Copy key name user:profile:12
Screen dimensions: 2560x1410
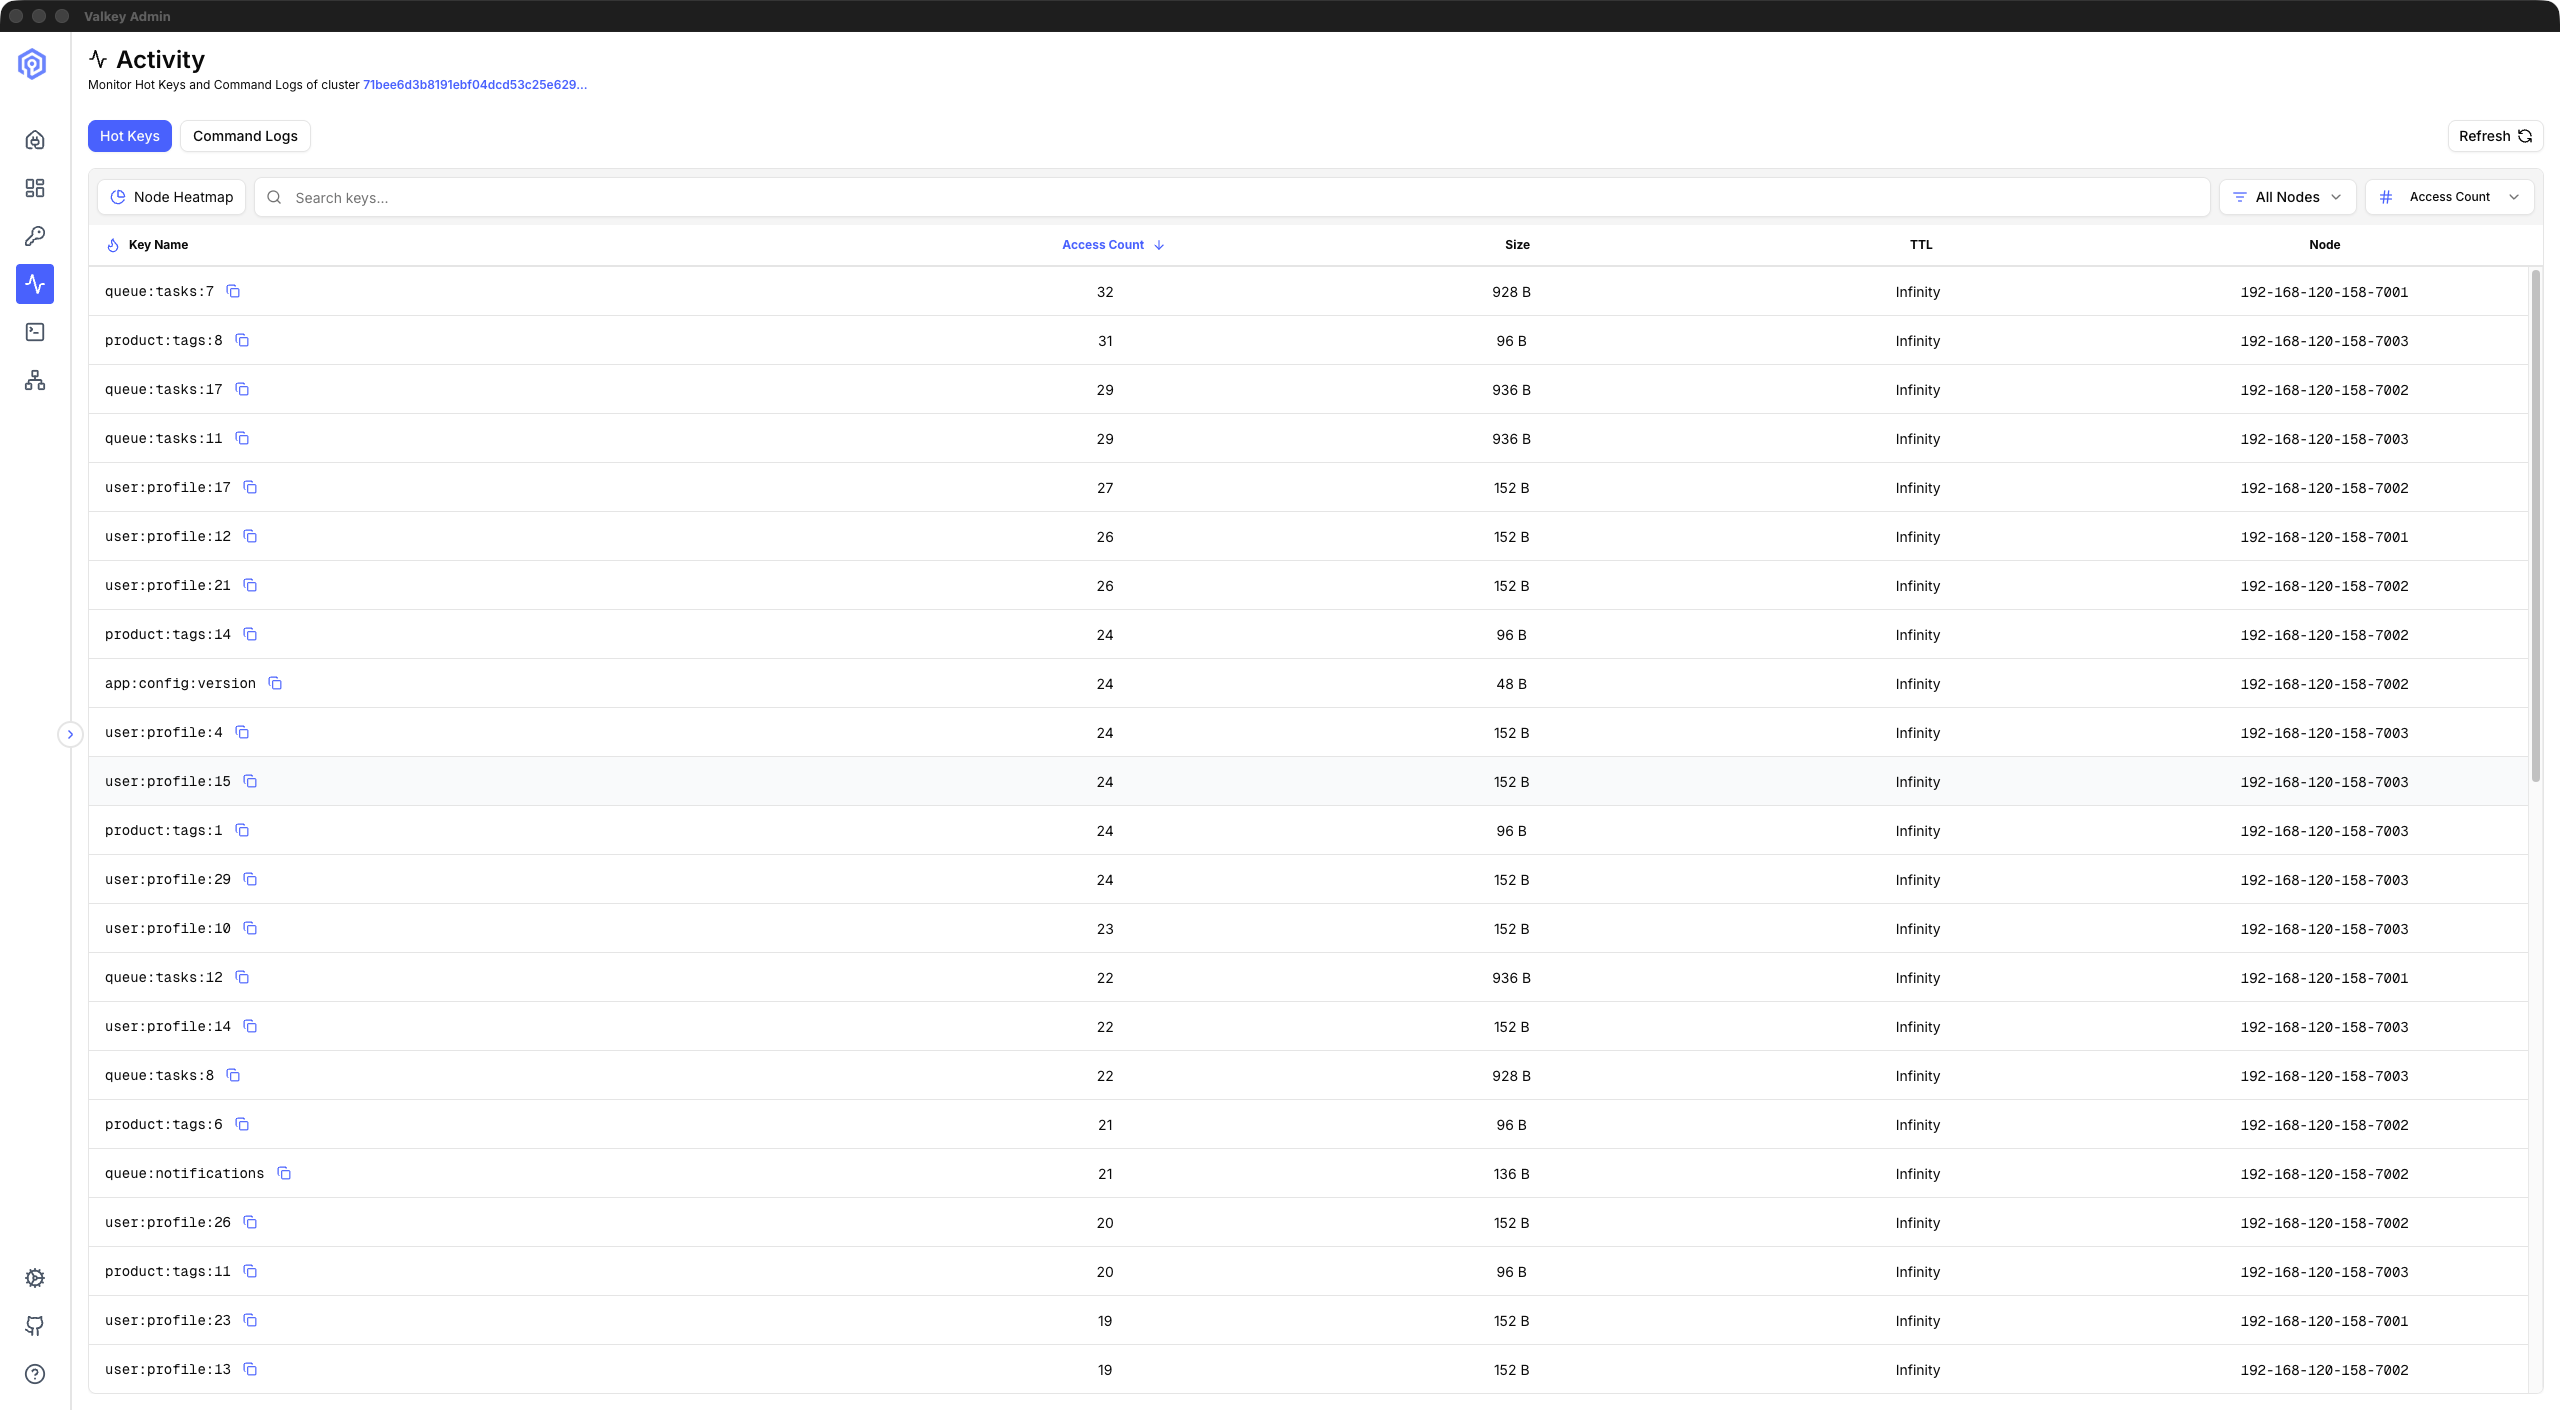click(250, 536)
